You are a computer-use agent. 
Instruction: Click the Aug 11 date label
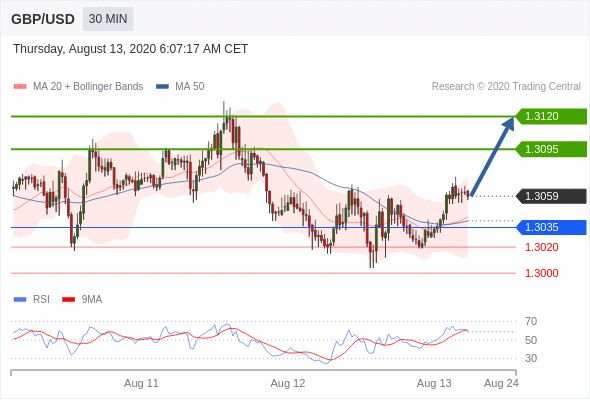coord(141,383)
